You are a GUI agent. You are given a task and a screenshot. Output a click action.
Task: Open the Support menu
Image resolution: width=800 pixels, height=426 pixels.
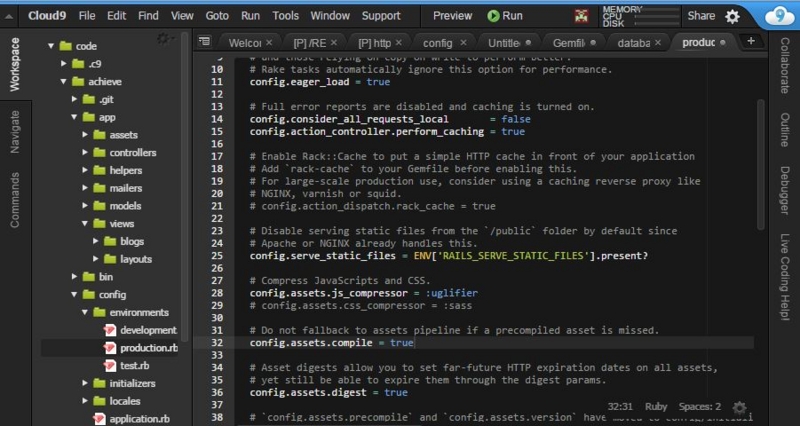click(x=381, y=16)
